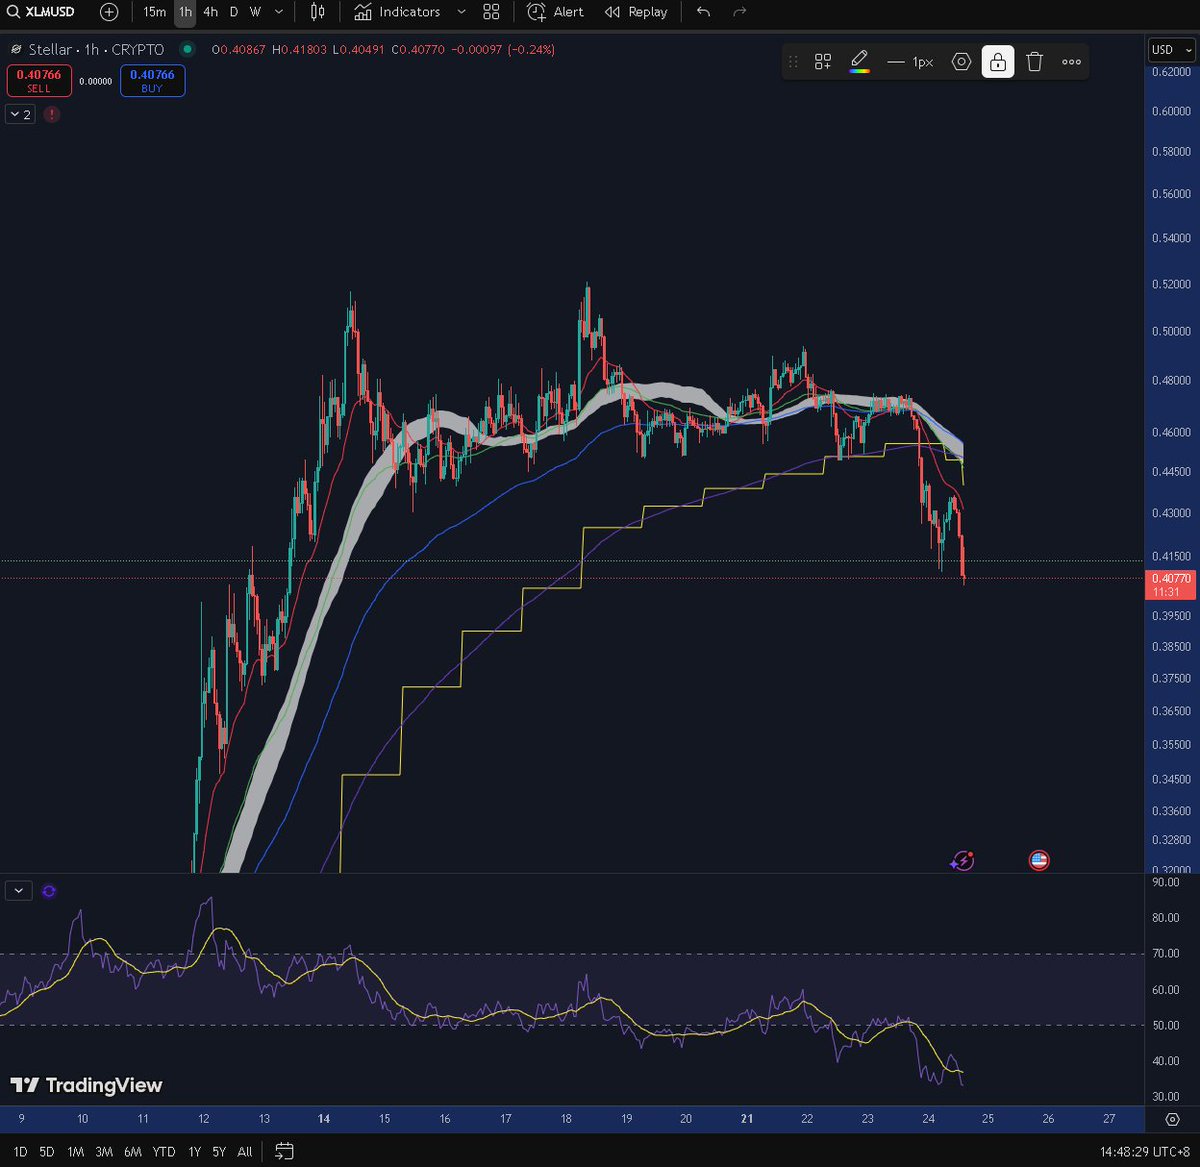Image resolution: width=1200 pixels, height=1167 pixels.
Task: Open time axis settings gear icon
Action: click(1173, 1119)
